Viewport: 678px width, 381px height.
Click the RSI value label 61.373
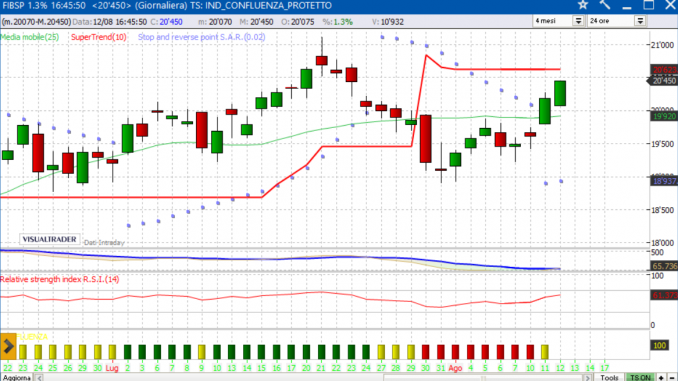pos(665,295)
